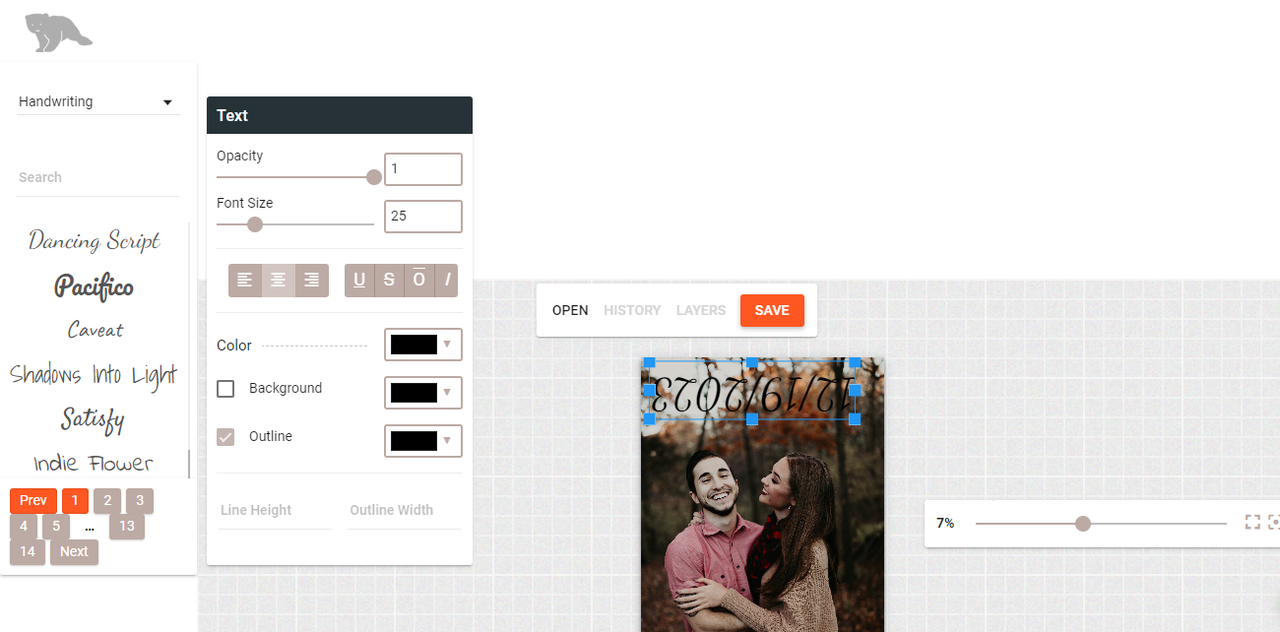Viewport: 1280px width, 632px height.
Task: Go to font page 1
Action: (75, 501)
